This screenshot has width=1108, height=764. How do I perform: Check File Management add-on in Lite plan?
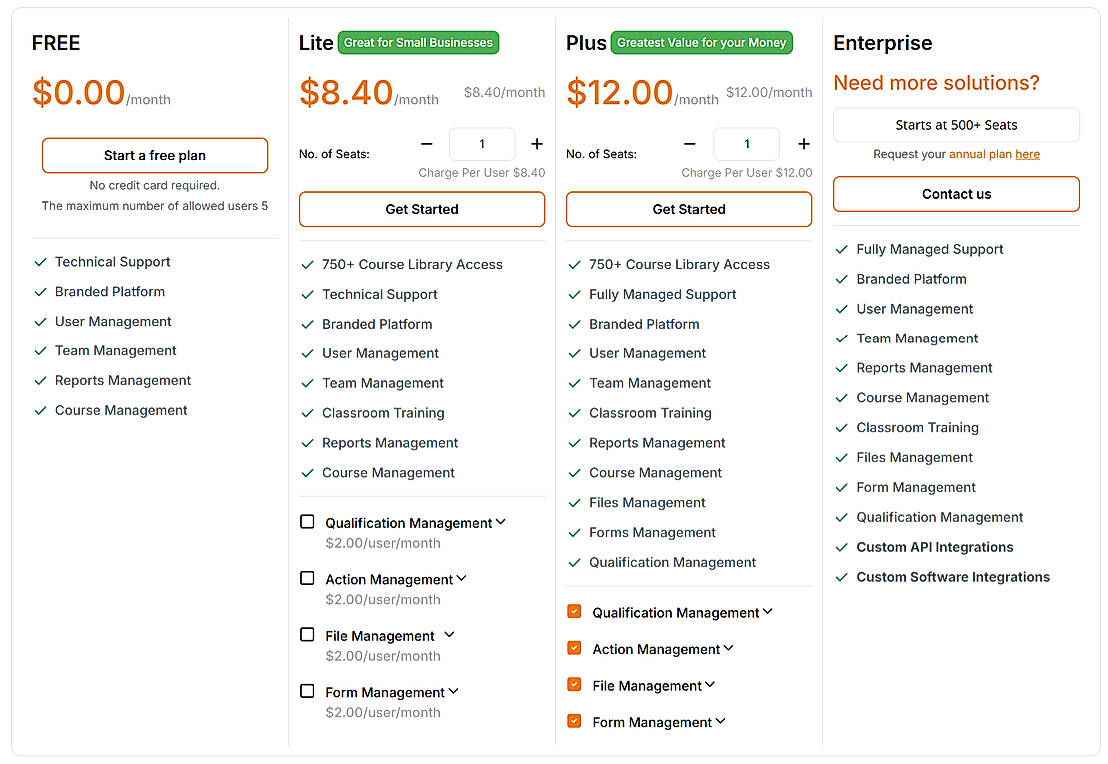coord(307,635)
